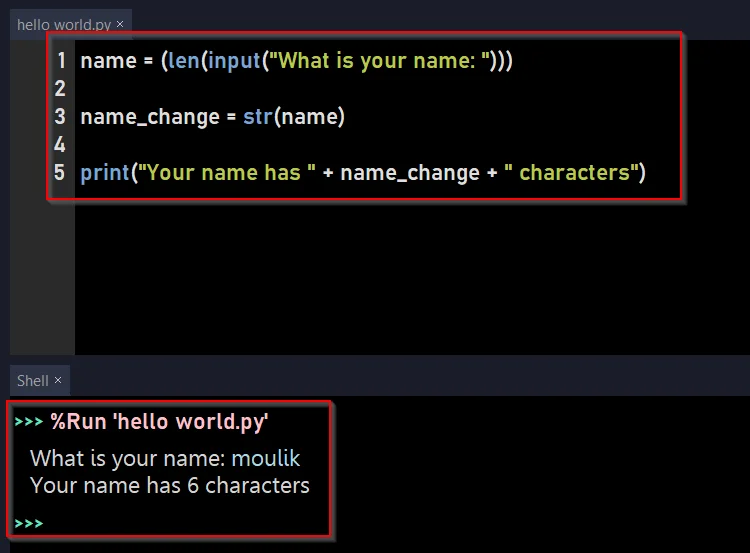Click line number 1 in gutter

[61, 61]
